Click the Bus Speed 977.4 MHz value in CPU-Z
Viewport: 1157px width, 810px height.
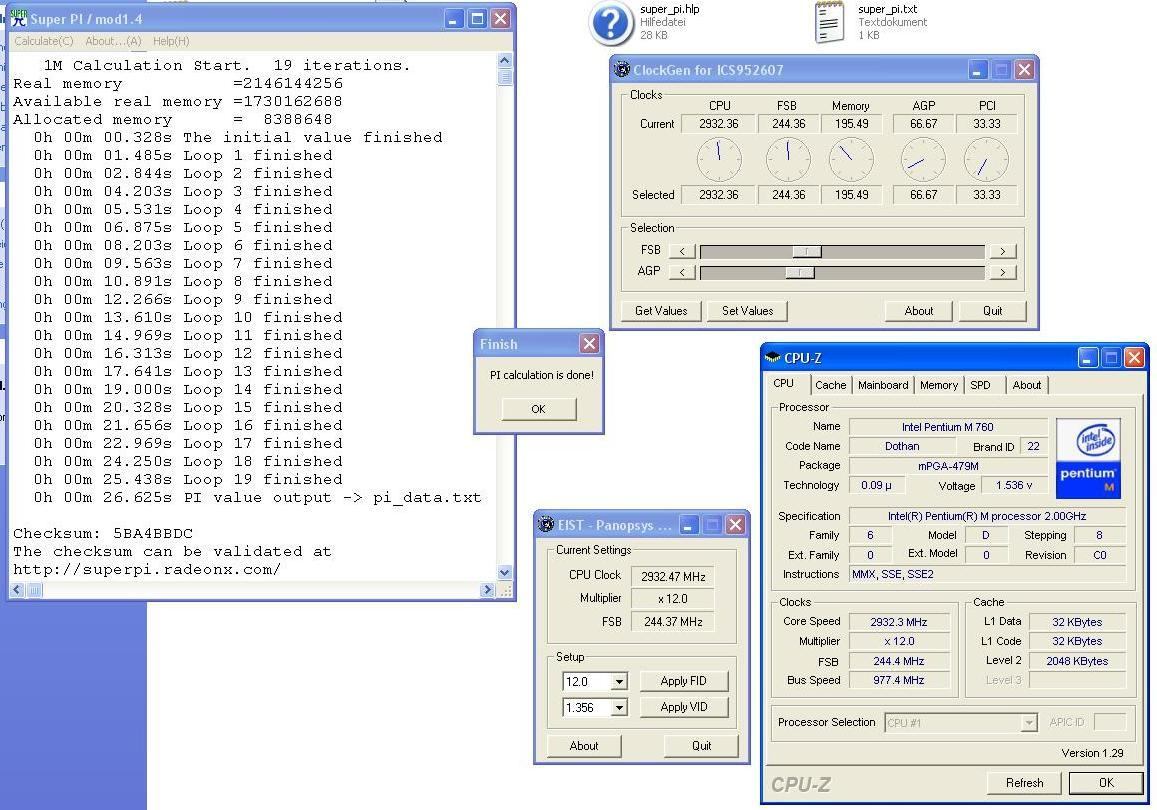click(898, 680)
